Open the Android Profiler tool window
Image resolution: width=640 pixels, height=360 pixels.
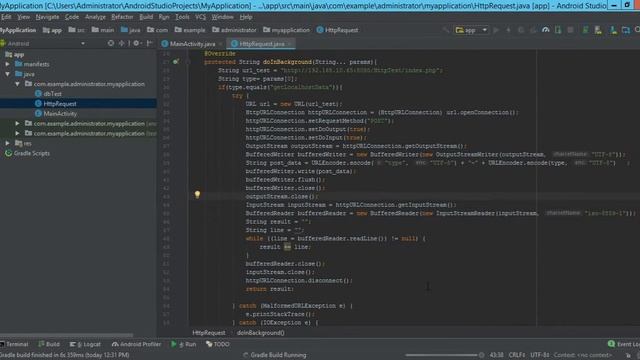[x=136, y=344]
